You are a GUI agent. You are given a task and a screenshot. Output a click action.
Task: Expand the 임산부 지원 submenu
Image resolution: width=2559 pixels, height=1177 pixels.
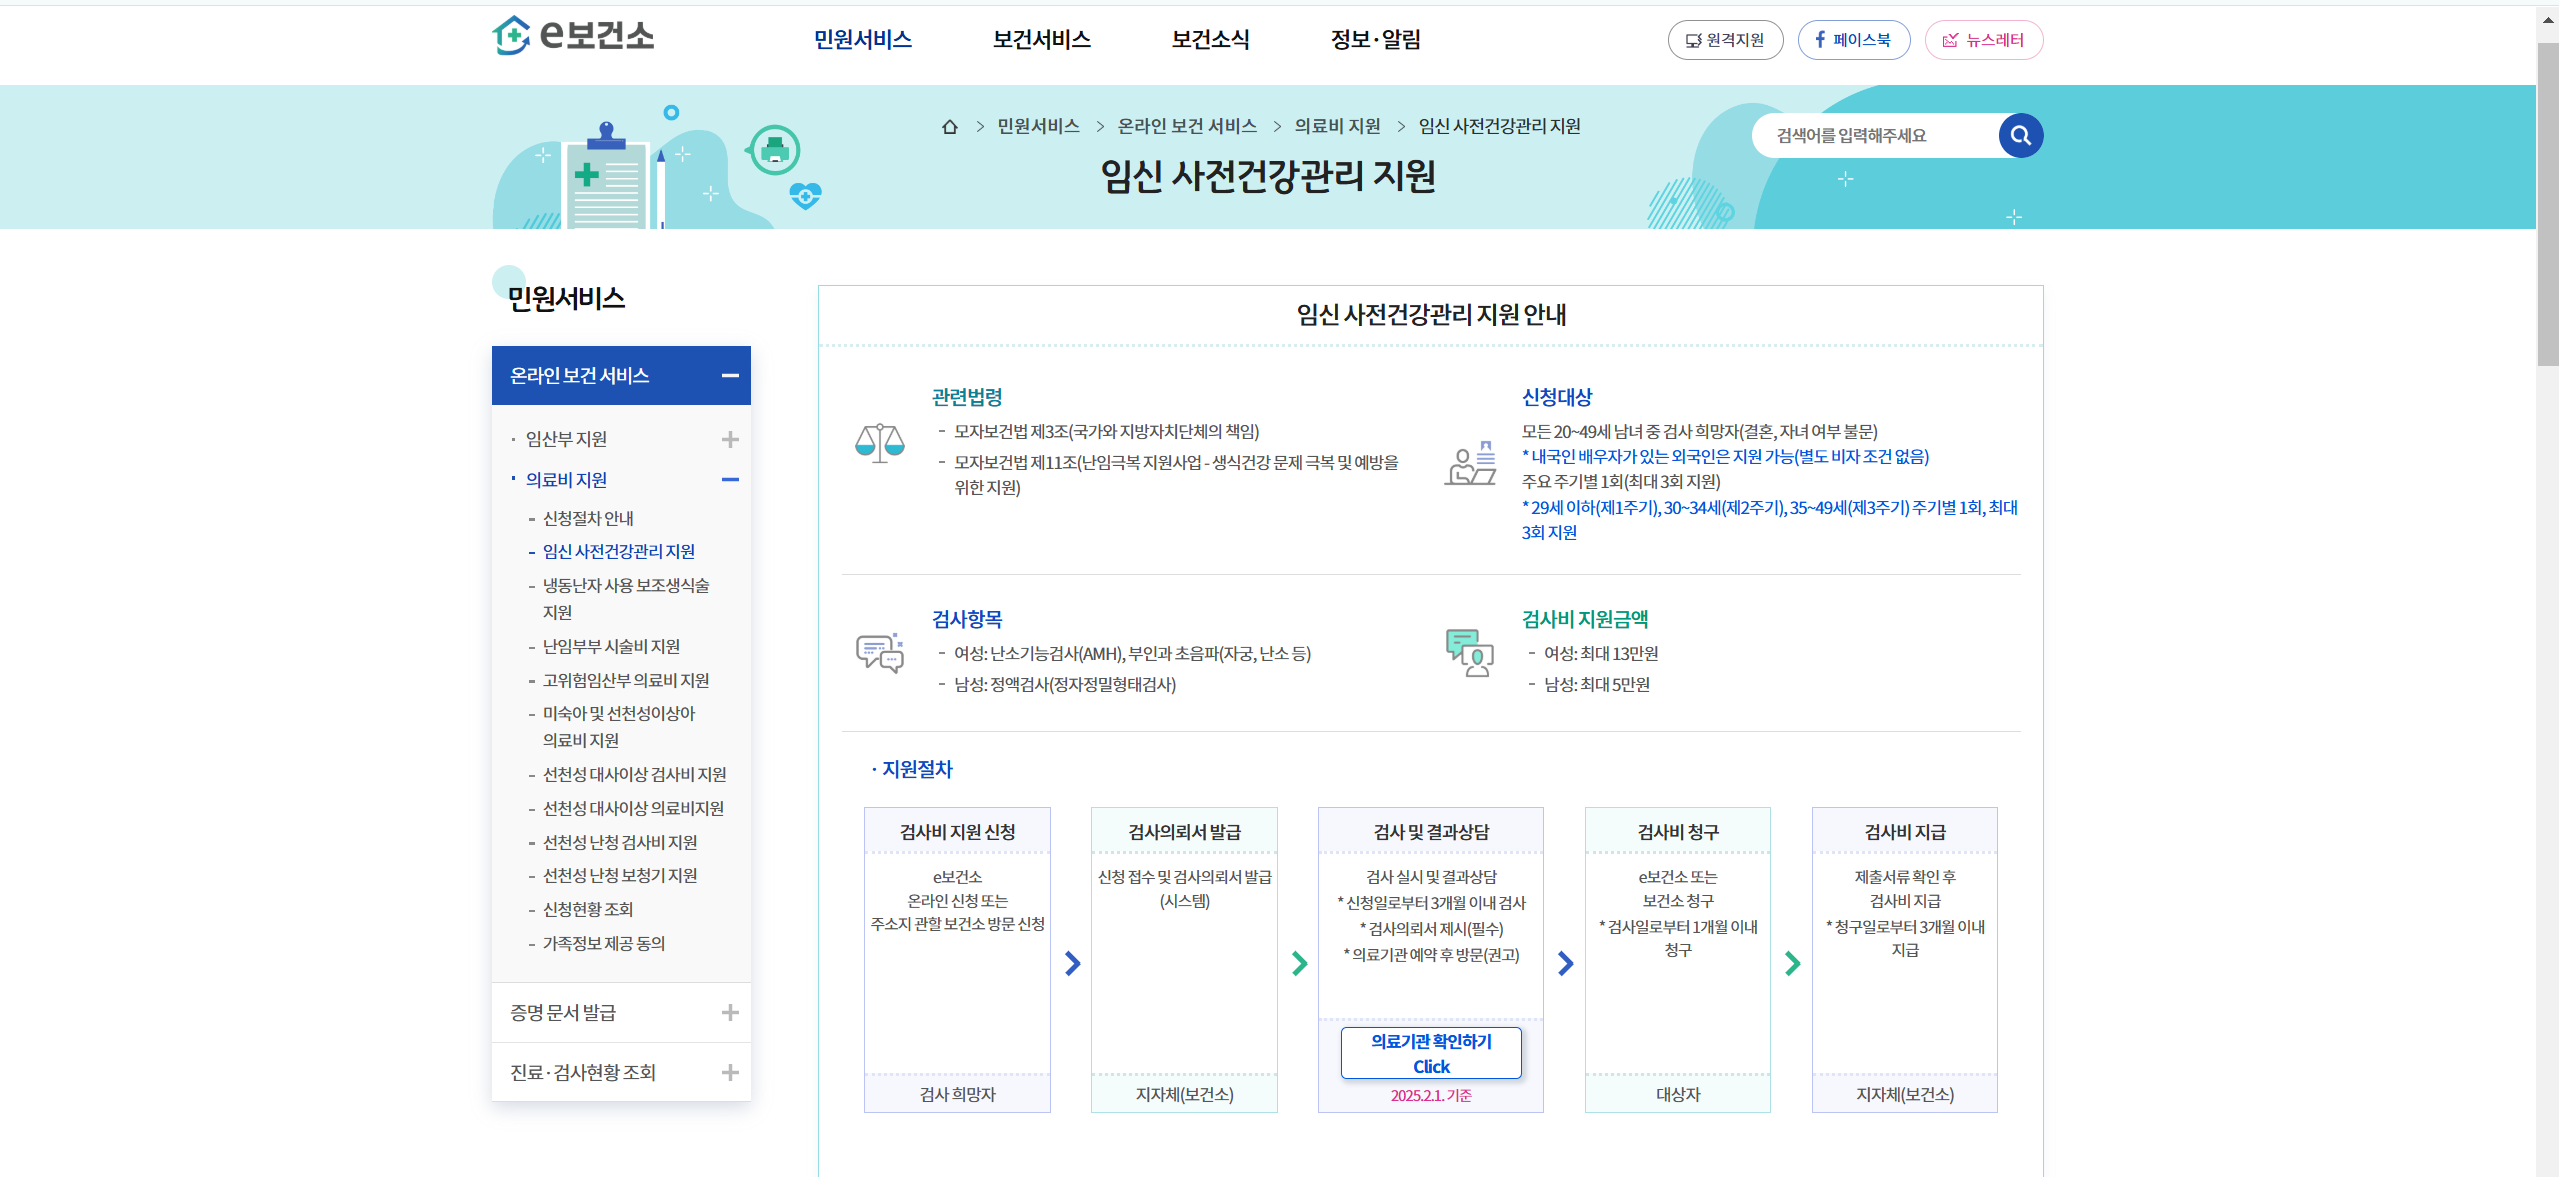(x=730, y=440)
